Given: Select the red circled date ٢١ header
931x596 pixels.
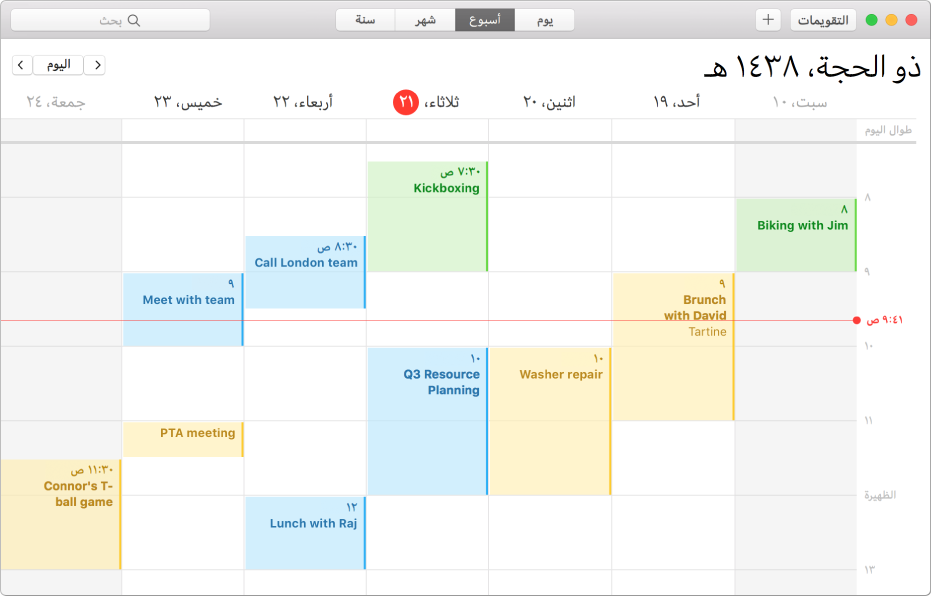Looking at the screenshot, I should [x=406, y=103].
